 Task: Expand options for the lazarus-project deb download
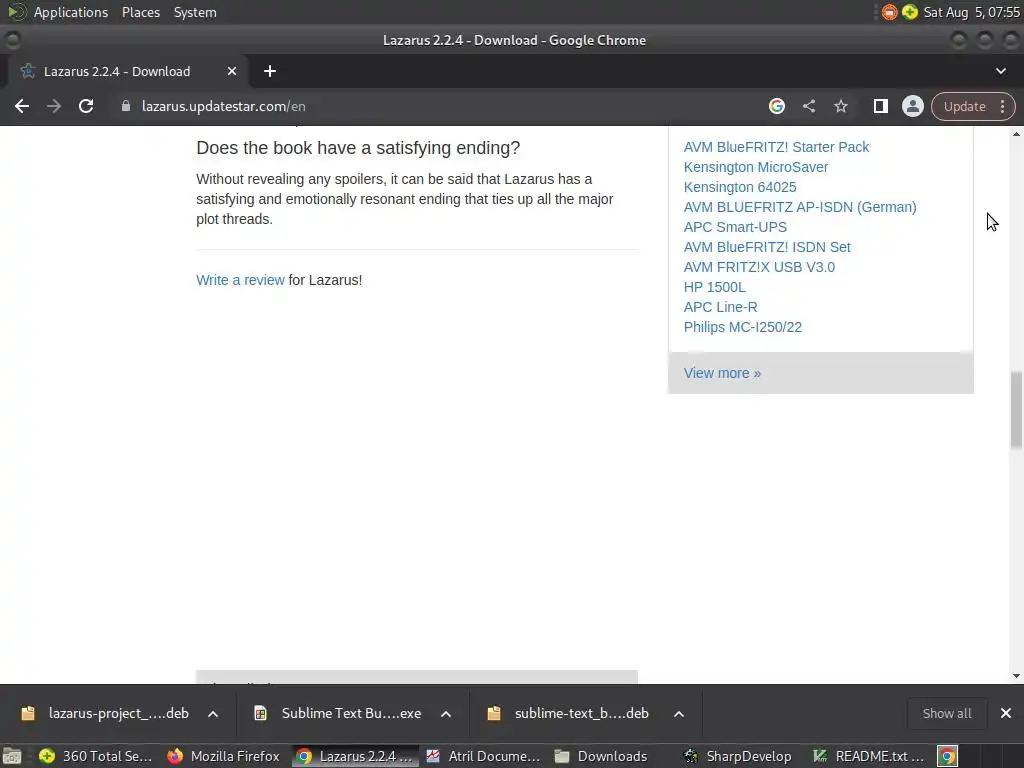click(213, 714)
